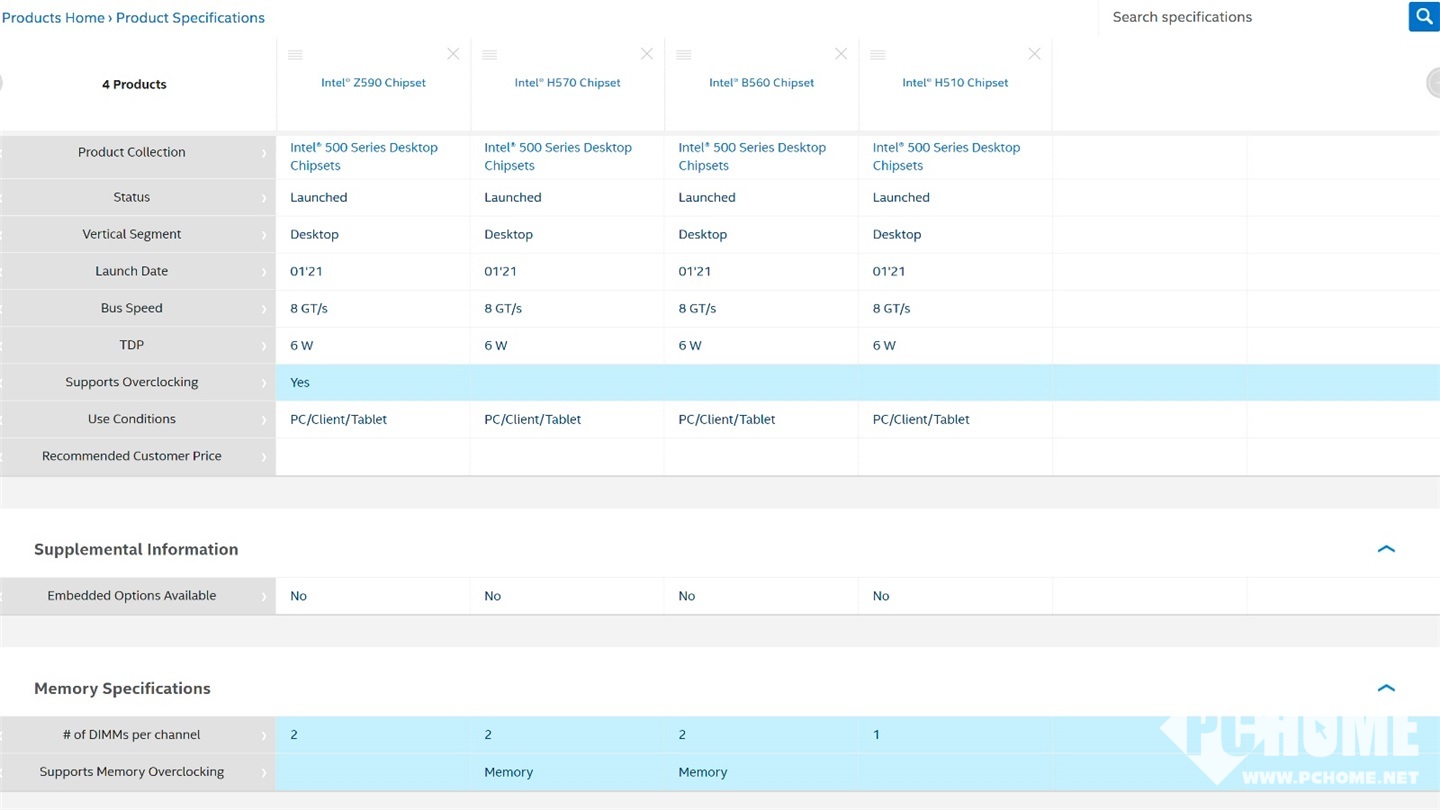Open Product Specifications breadcrumb link

[190, 18]
